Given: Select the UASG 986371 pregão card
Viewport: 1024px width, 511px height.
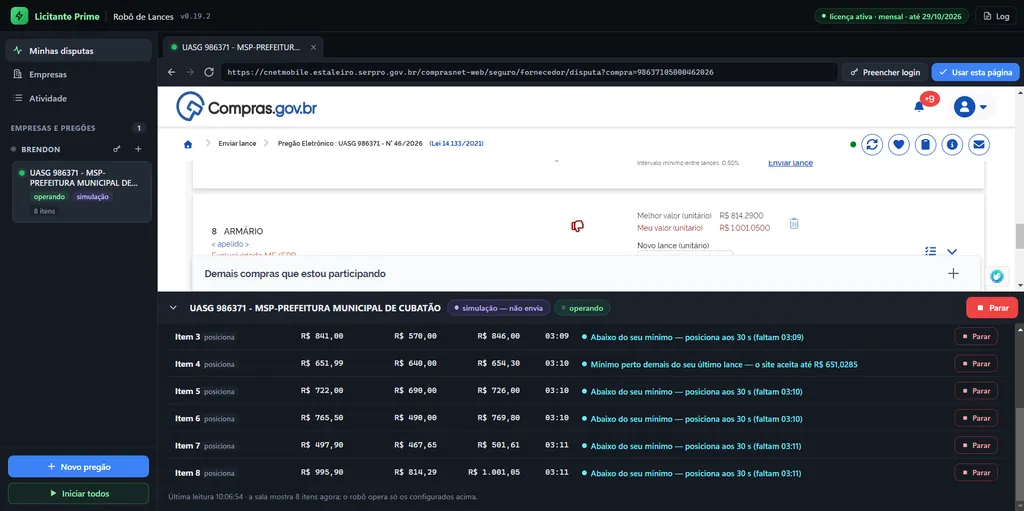Looking at the screenshot, I should tap(82, 192).
